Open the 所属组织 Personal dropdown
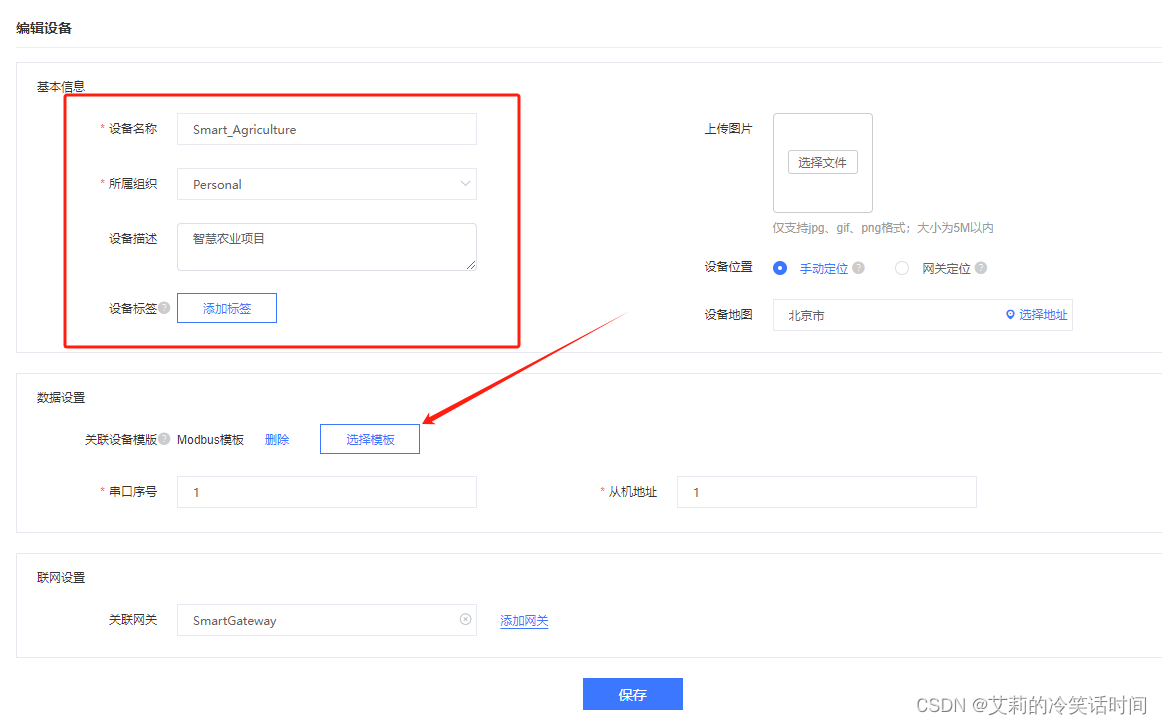The image size is (1162, 725). pos(327,184)
